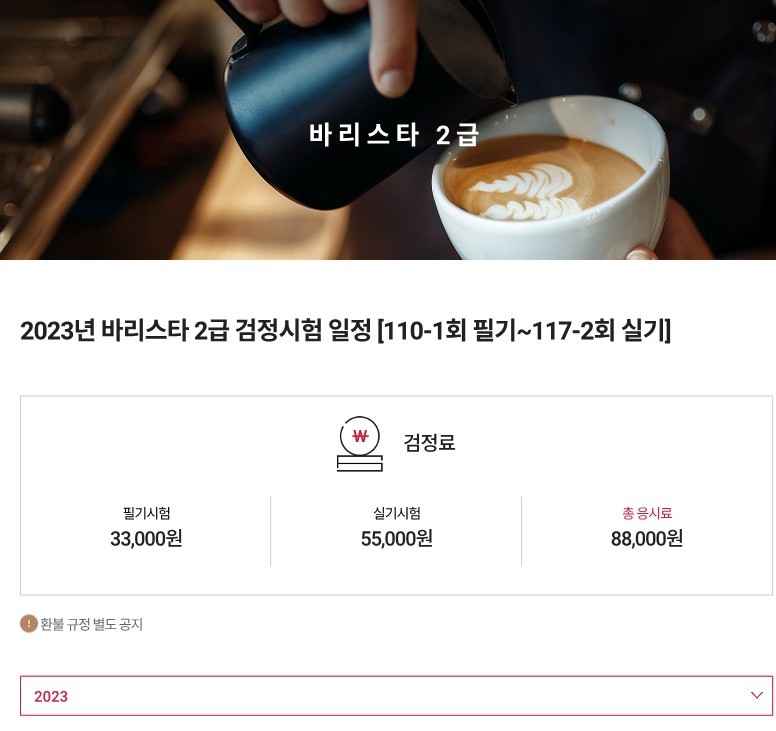Open the year selector showing 2023
The height and width of the screenshot is (731, 776).
coord(396,695)
